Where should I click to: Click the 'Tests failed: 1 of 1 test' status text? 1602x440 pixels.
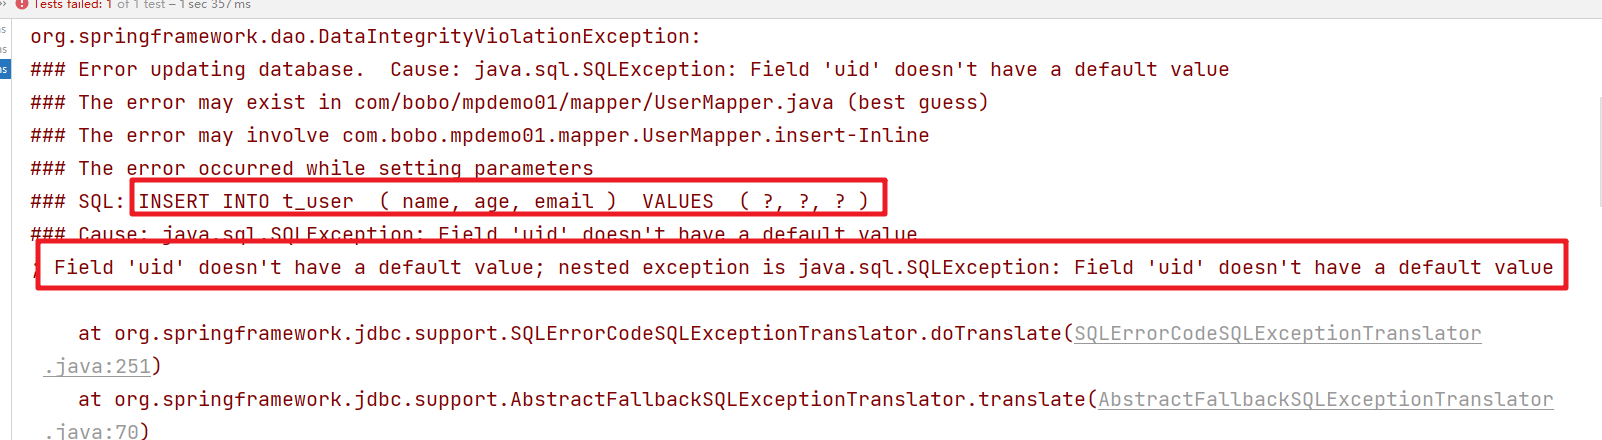pyautogui.click(x=98, y=4)
